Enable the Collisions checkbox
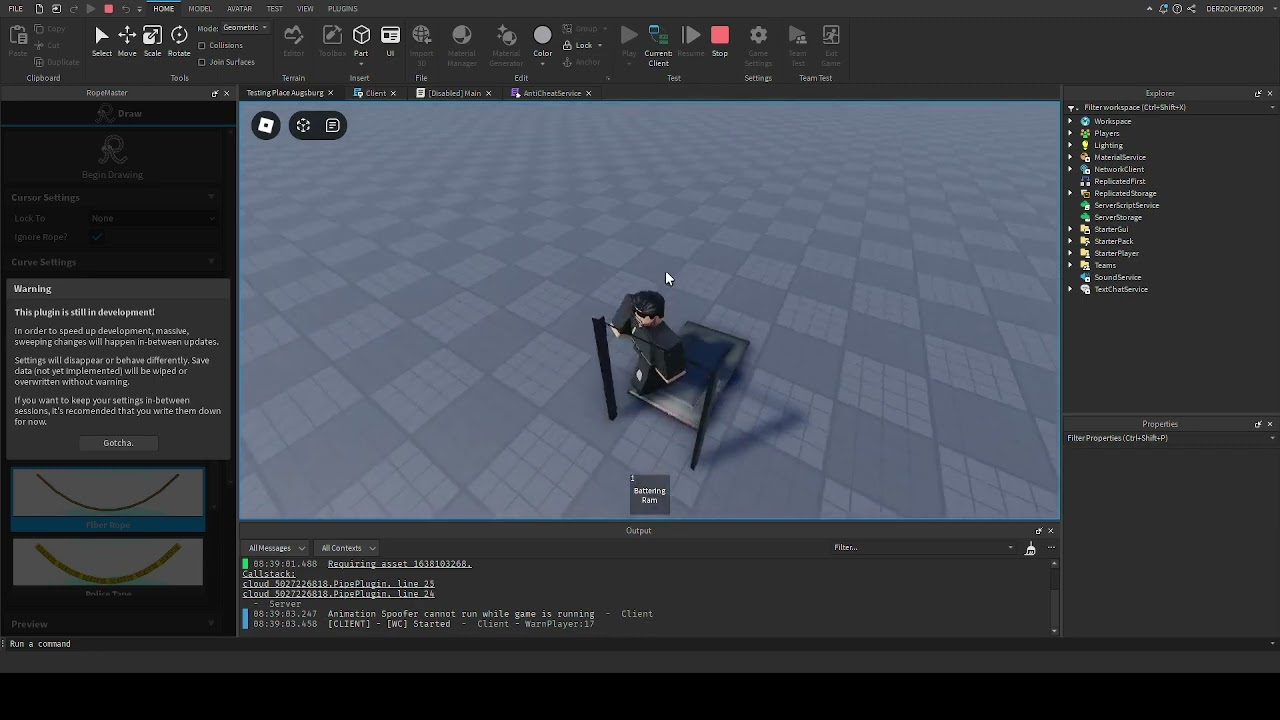Screen dimensions: 1280x720 [202, 46]
